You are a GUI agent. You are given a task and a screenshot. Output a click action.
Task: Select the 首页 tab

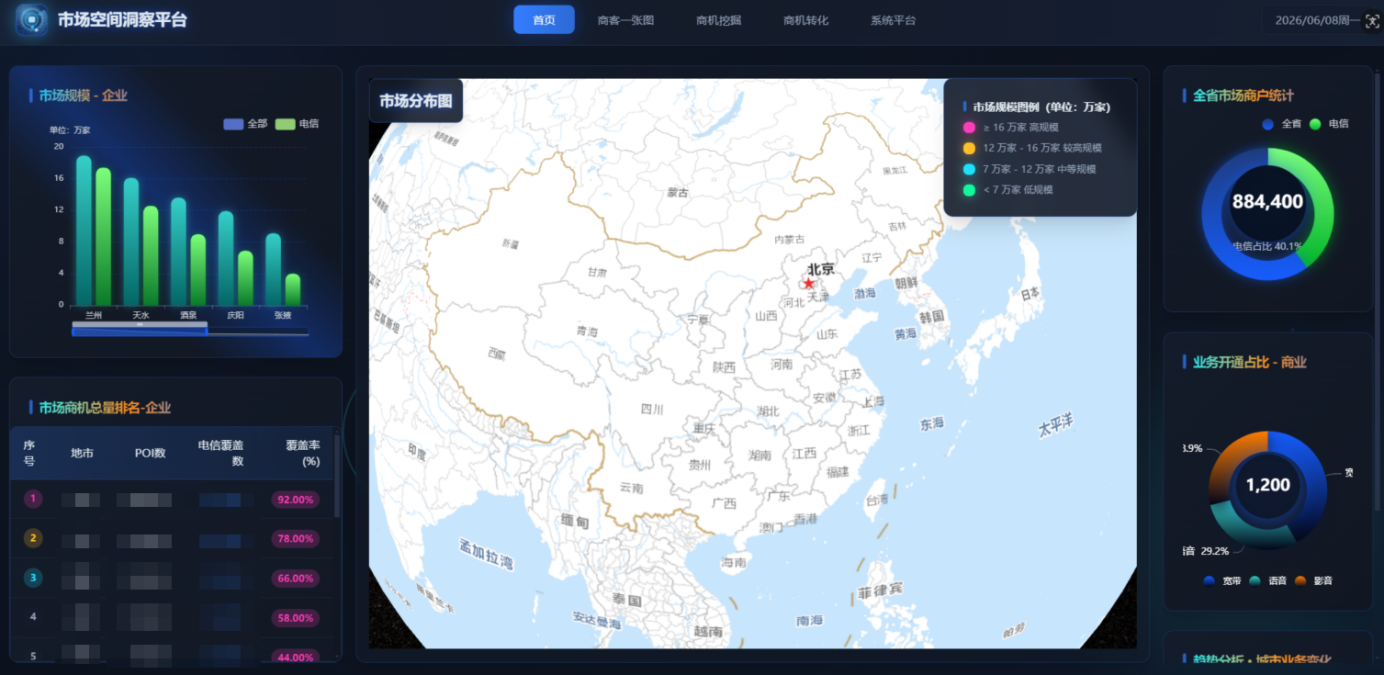click(x=544, y=20)
